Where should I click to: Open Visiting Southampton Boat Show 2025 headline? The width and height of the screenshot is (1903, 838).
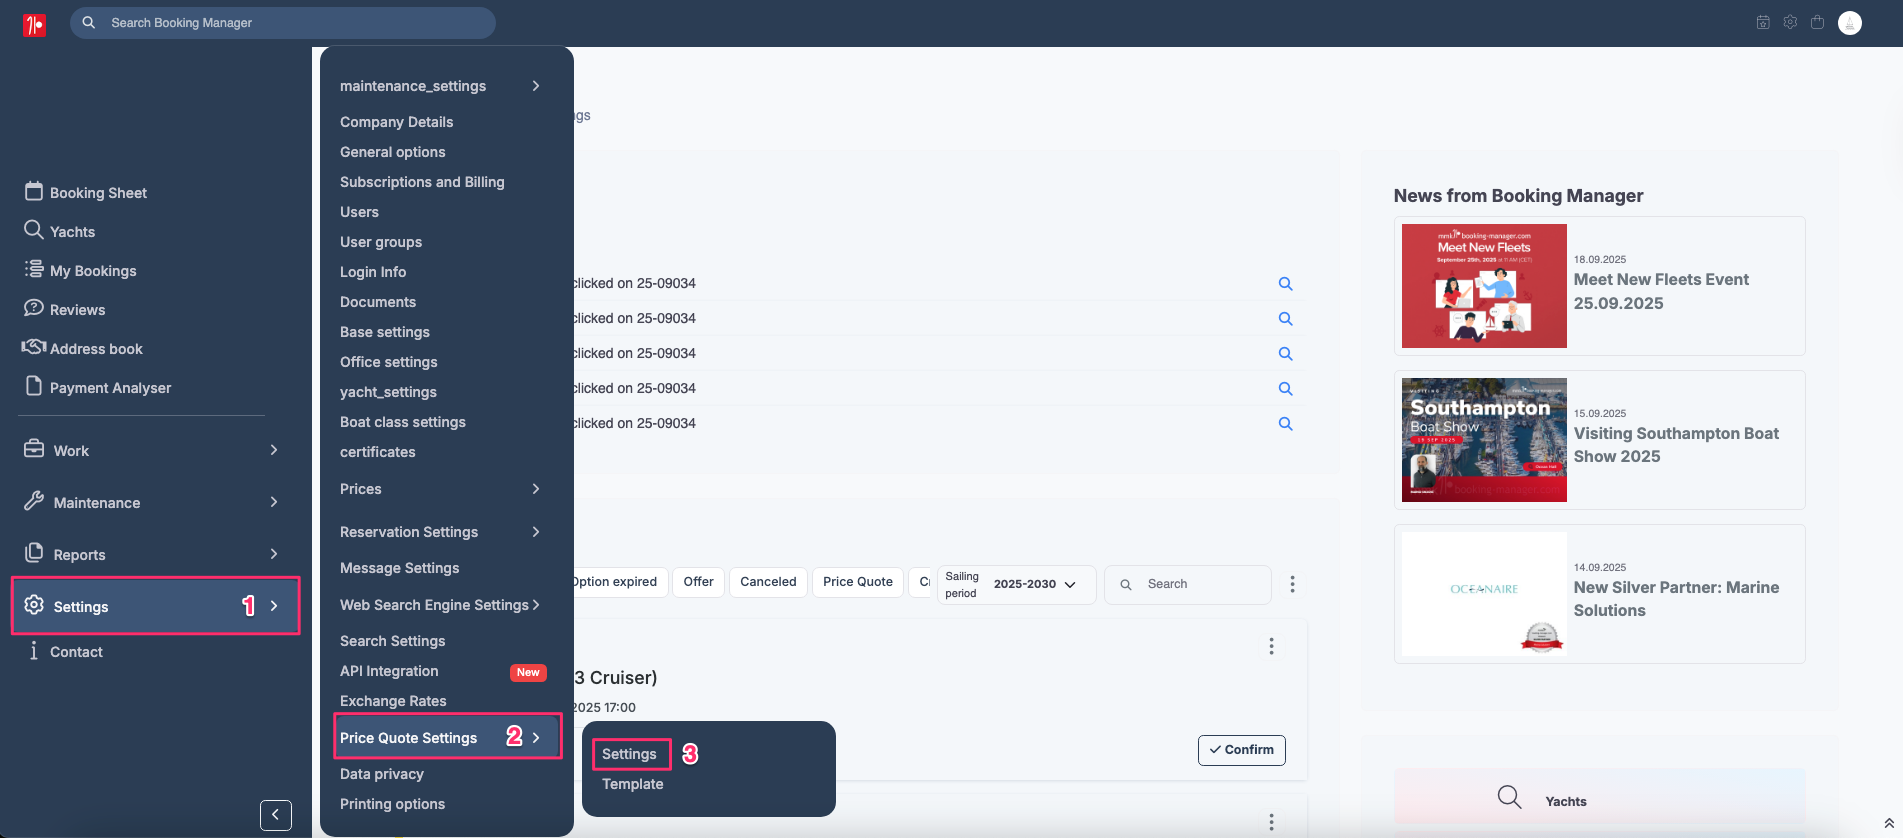click(1676, 445)
